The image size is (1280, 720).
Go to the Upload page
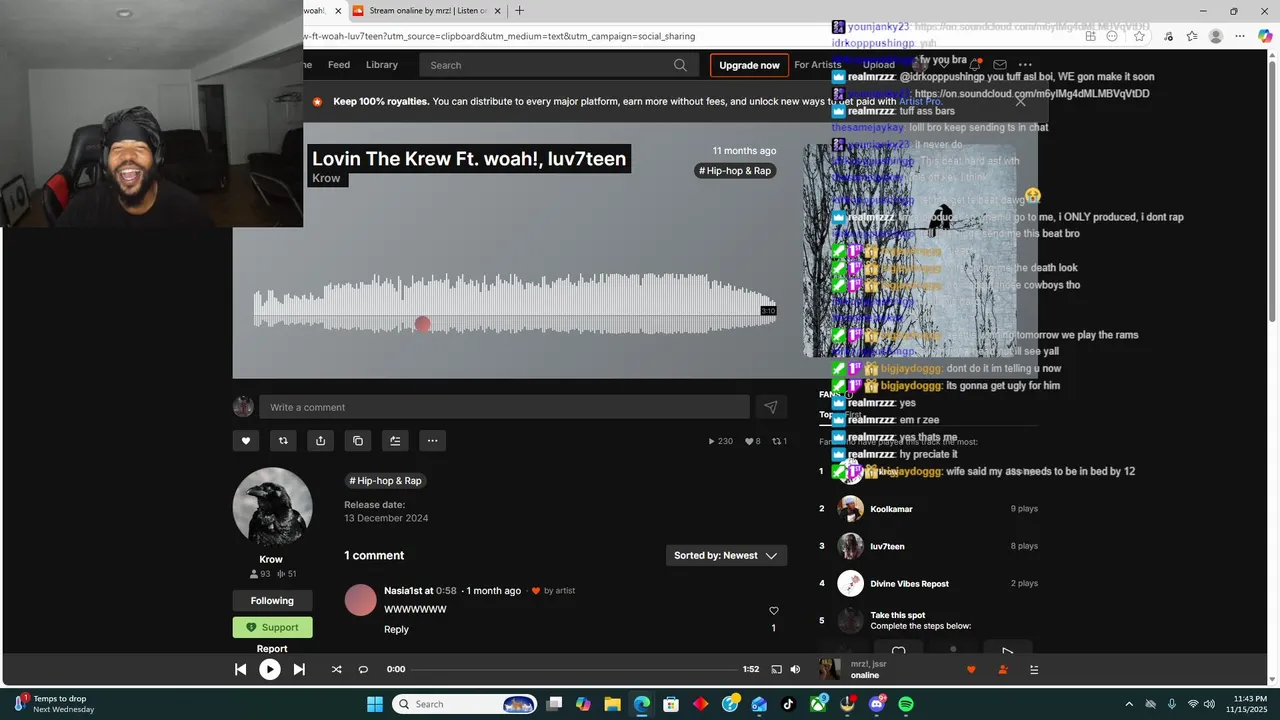pyautogui.click(x=879, y=65)
